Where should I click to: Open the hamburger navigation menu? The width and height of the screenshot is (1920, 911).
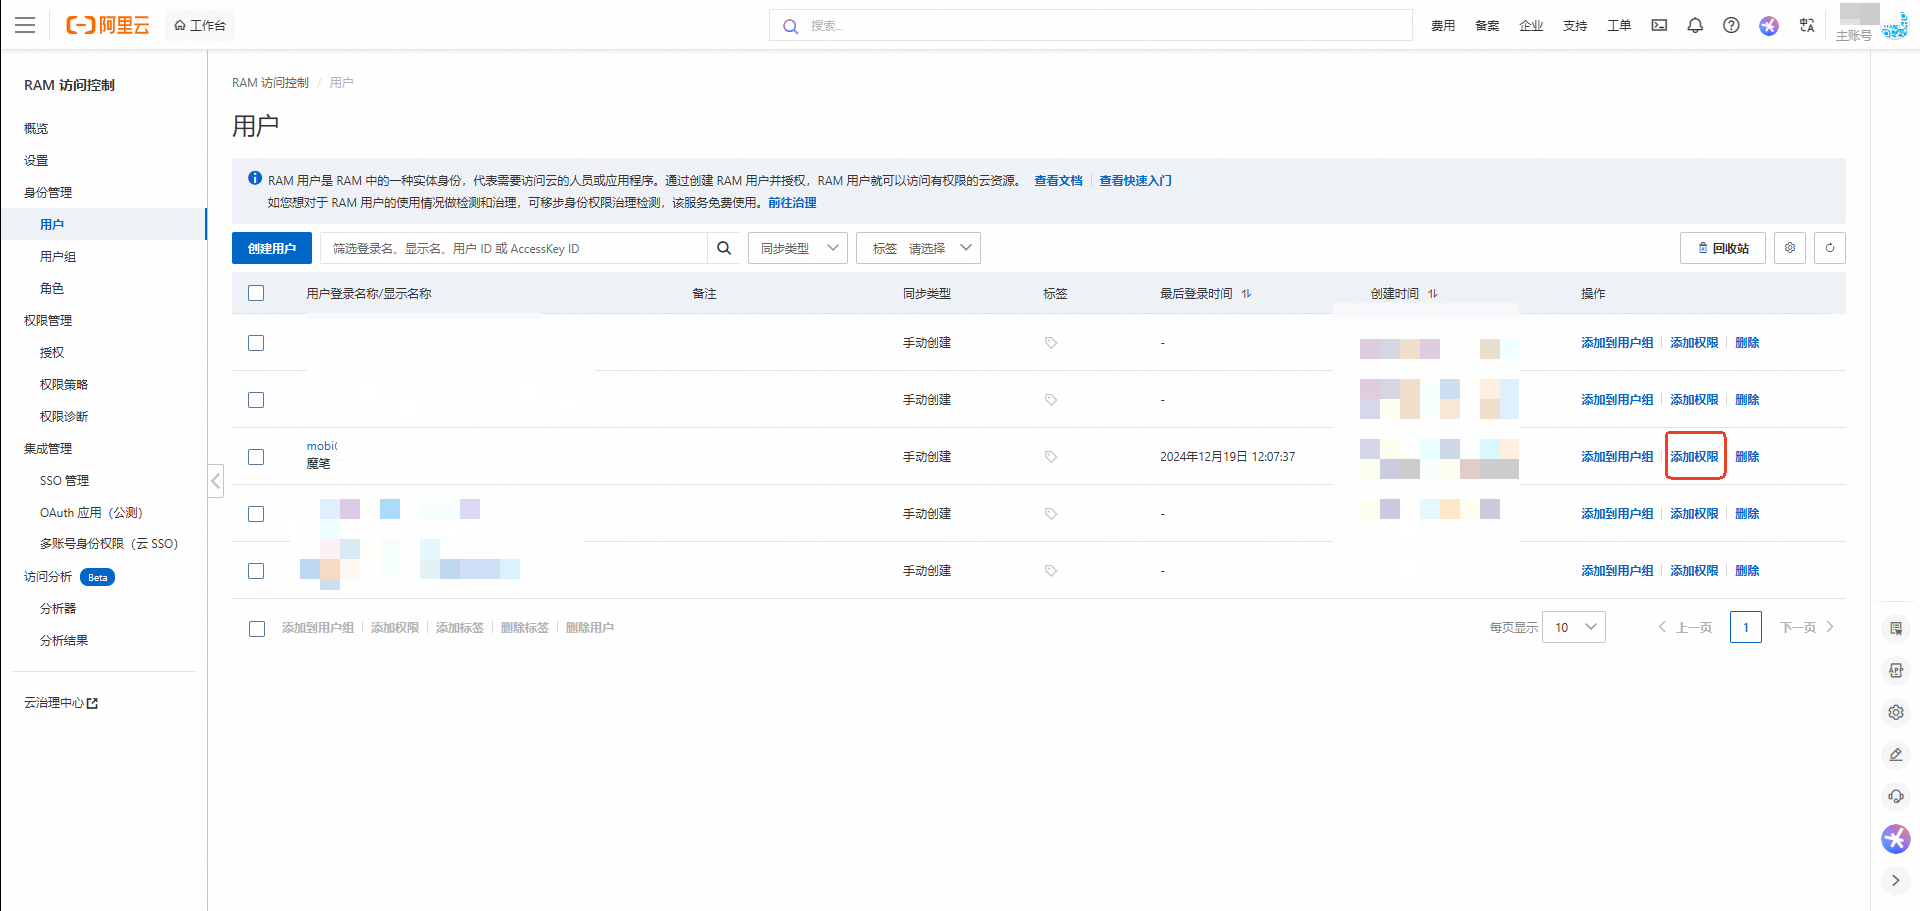pos(25,25)
